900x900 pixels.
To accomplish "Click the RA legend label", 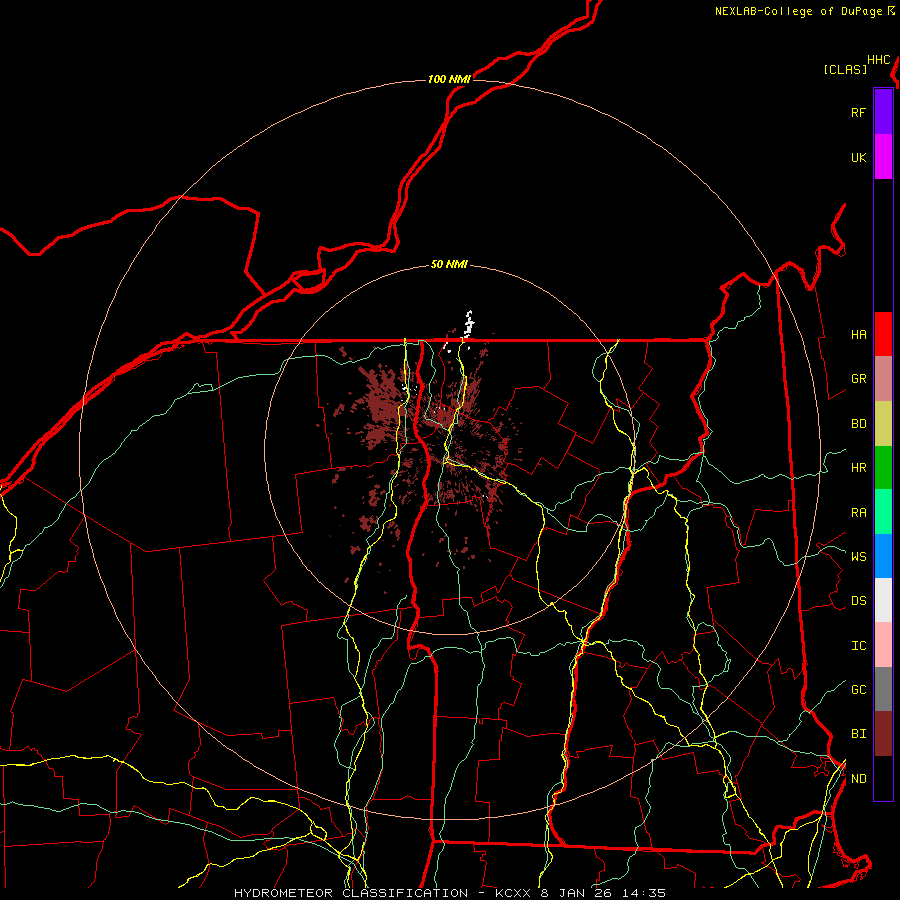I will coord(858,513).
